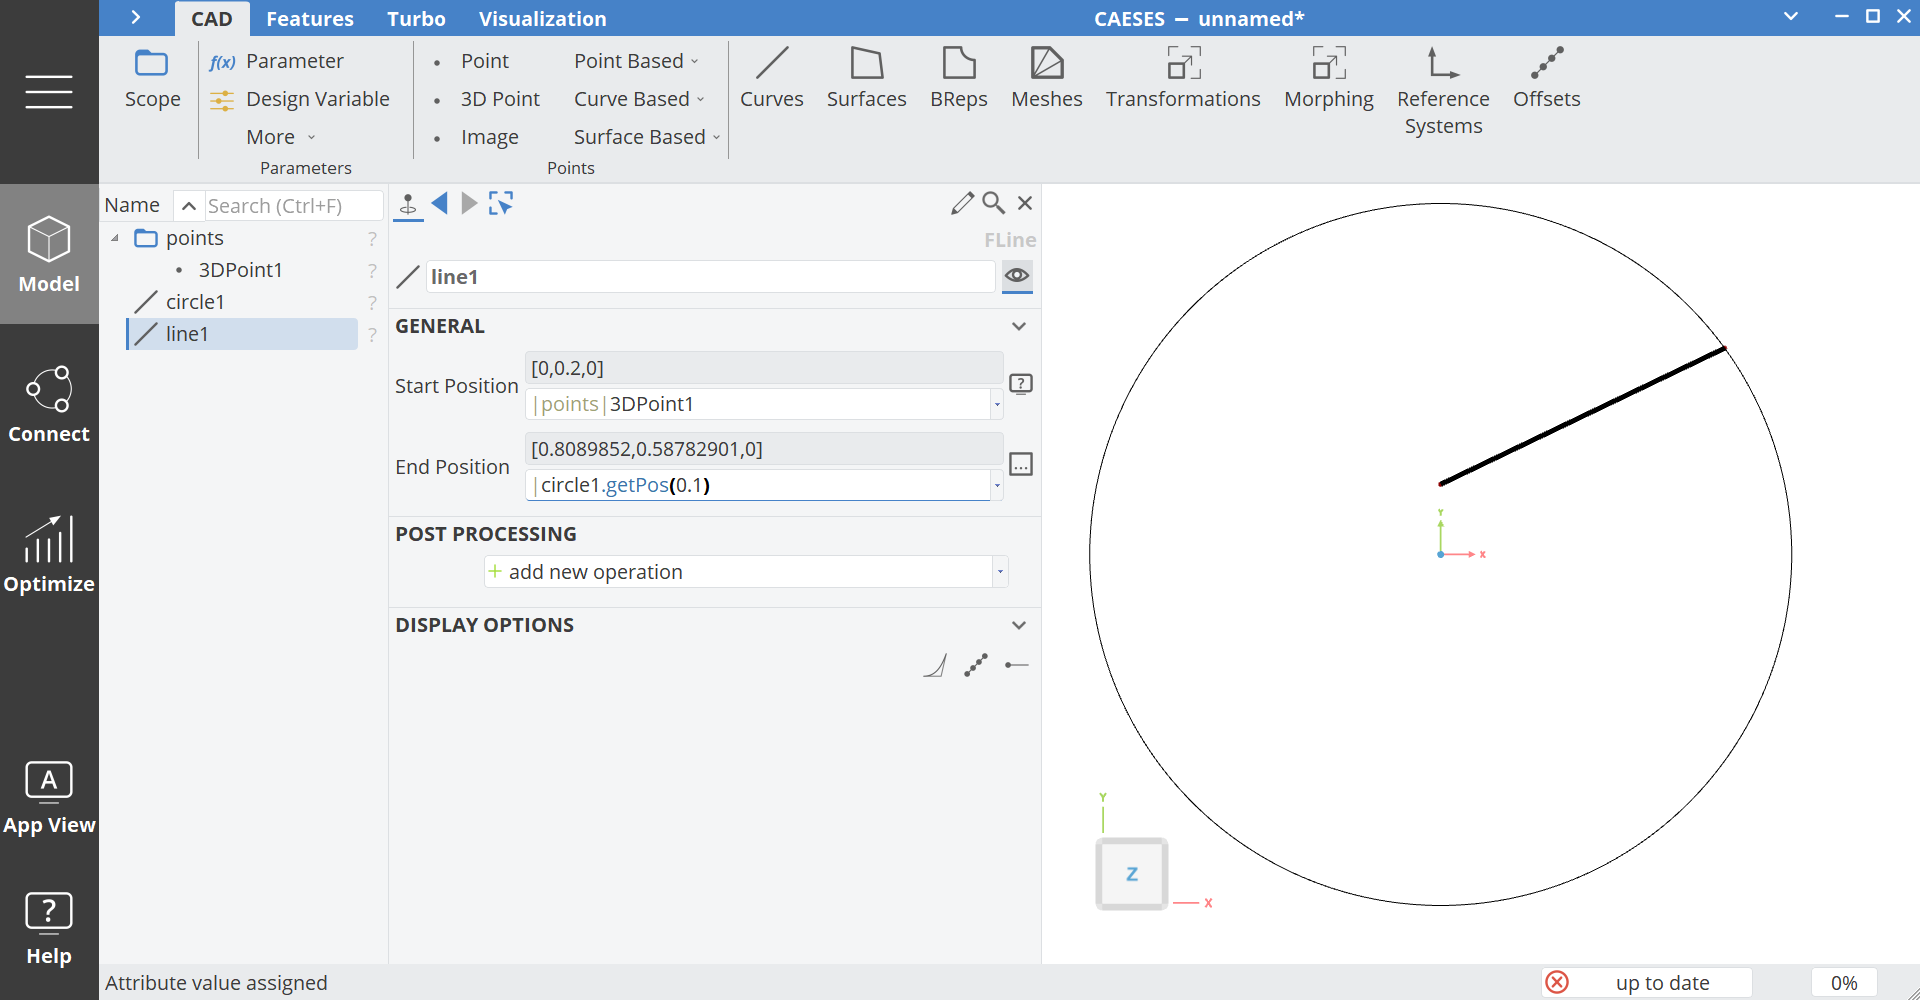Open the hamburger main menu

click(x=49, y=92)
